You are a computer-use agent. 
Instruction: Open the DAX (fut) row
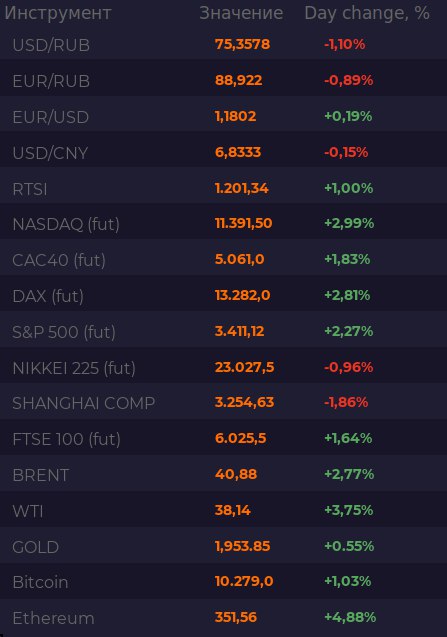[x=224, y=296]
